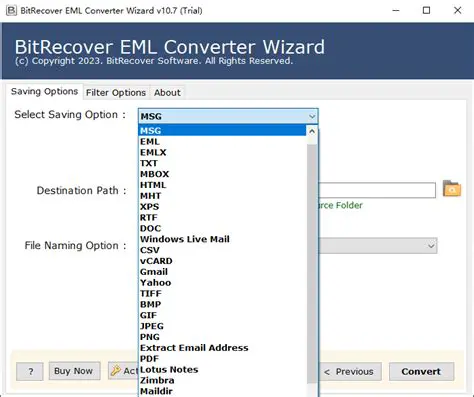
Task: Pick MHT from the list
Action: (222, 196)
